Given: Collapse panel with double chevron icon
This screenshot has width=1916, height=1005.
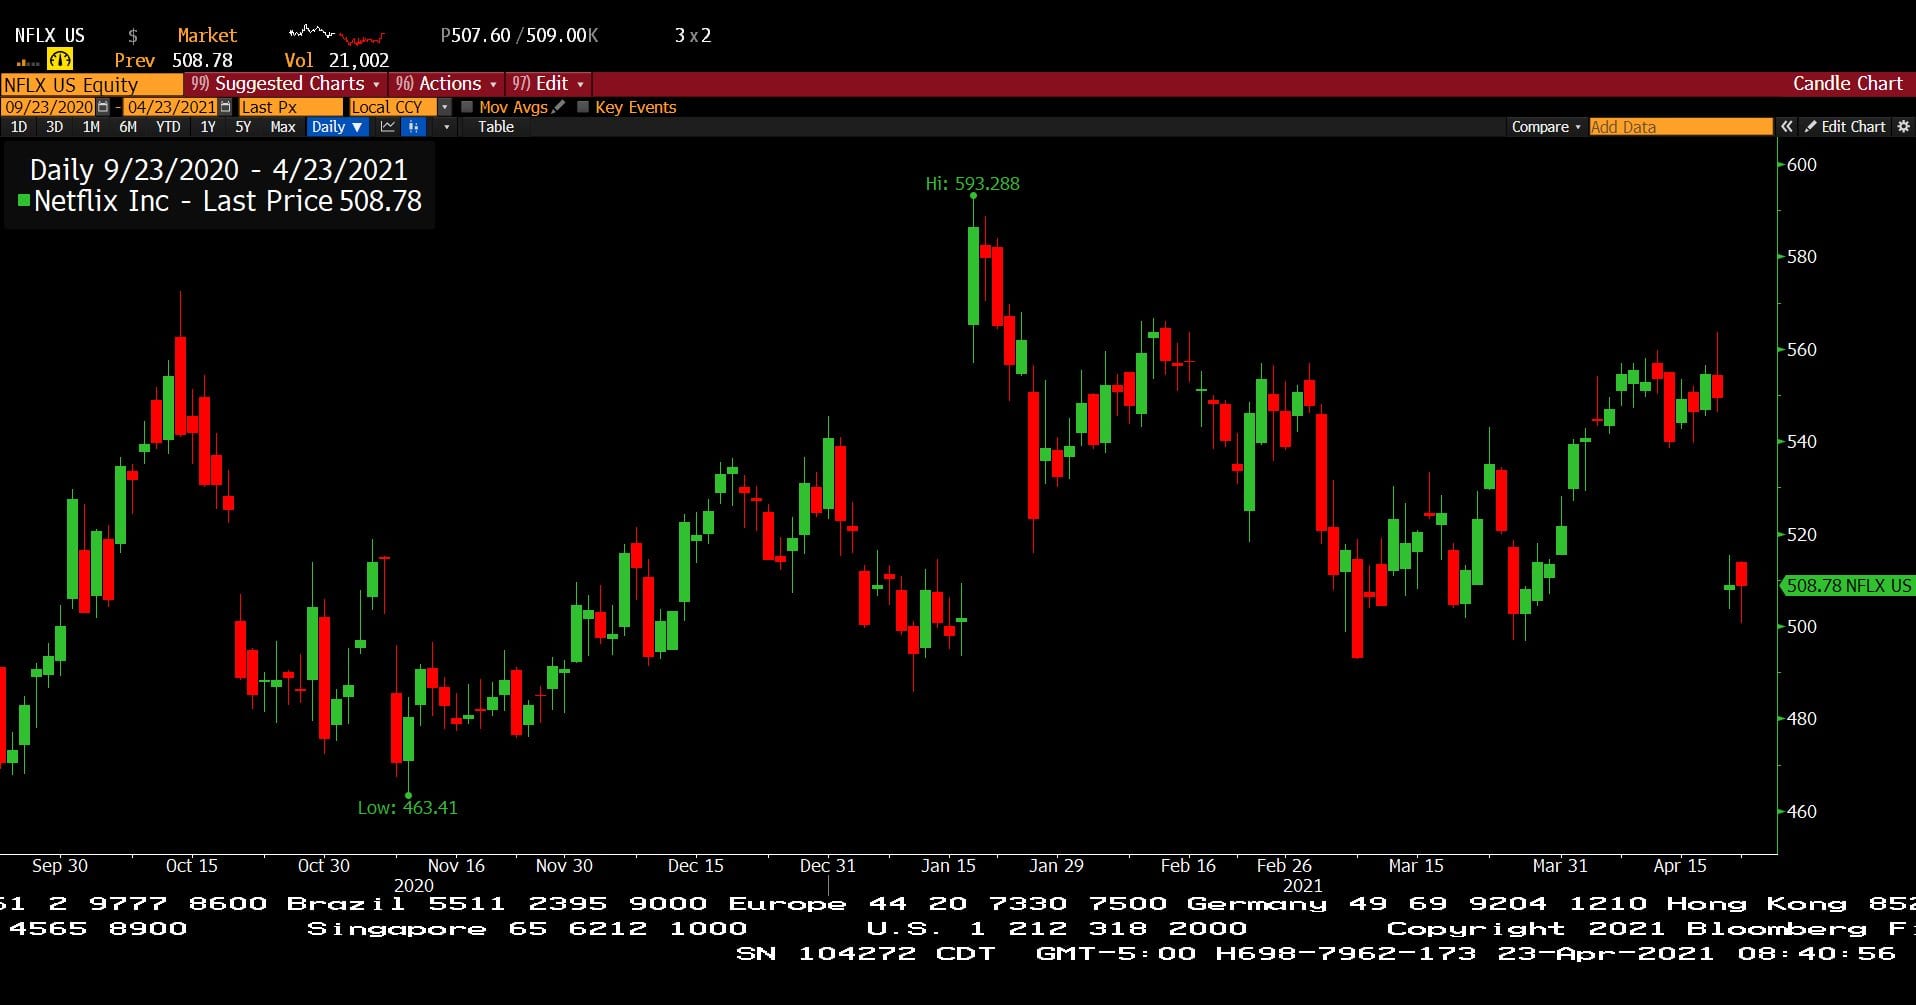Looking at the screenshot, I should click(x=1787, y=127).
